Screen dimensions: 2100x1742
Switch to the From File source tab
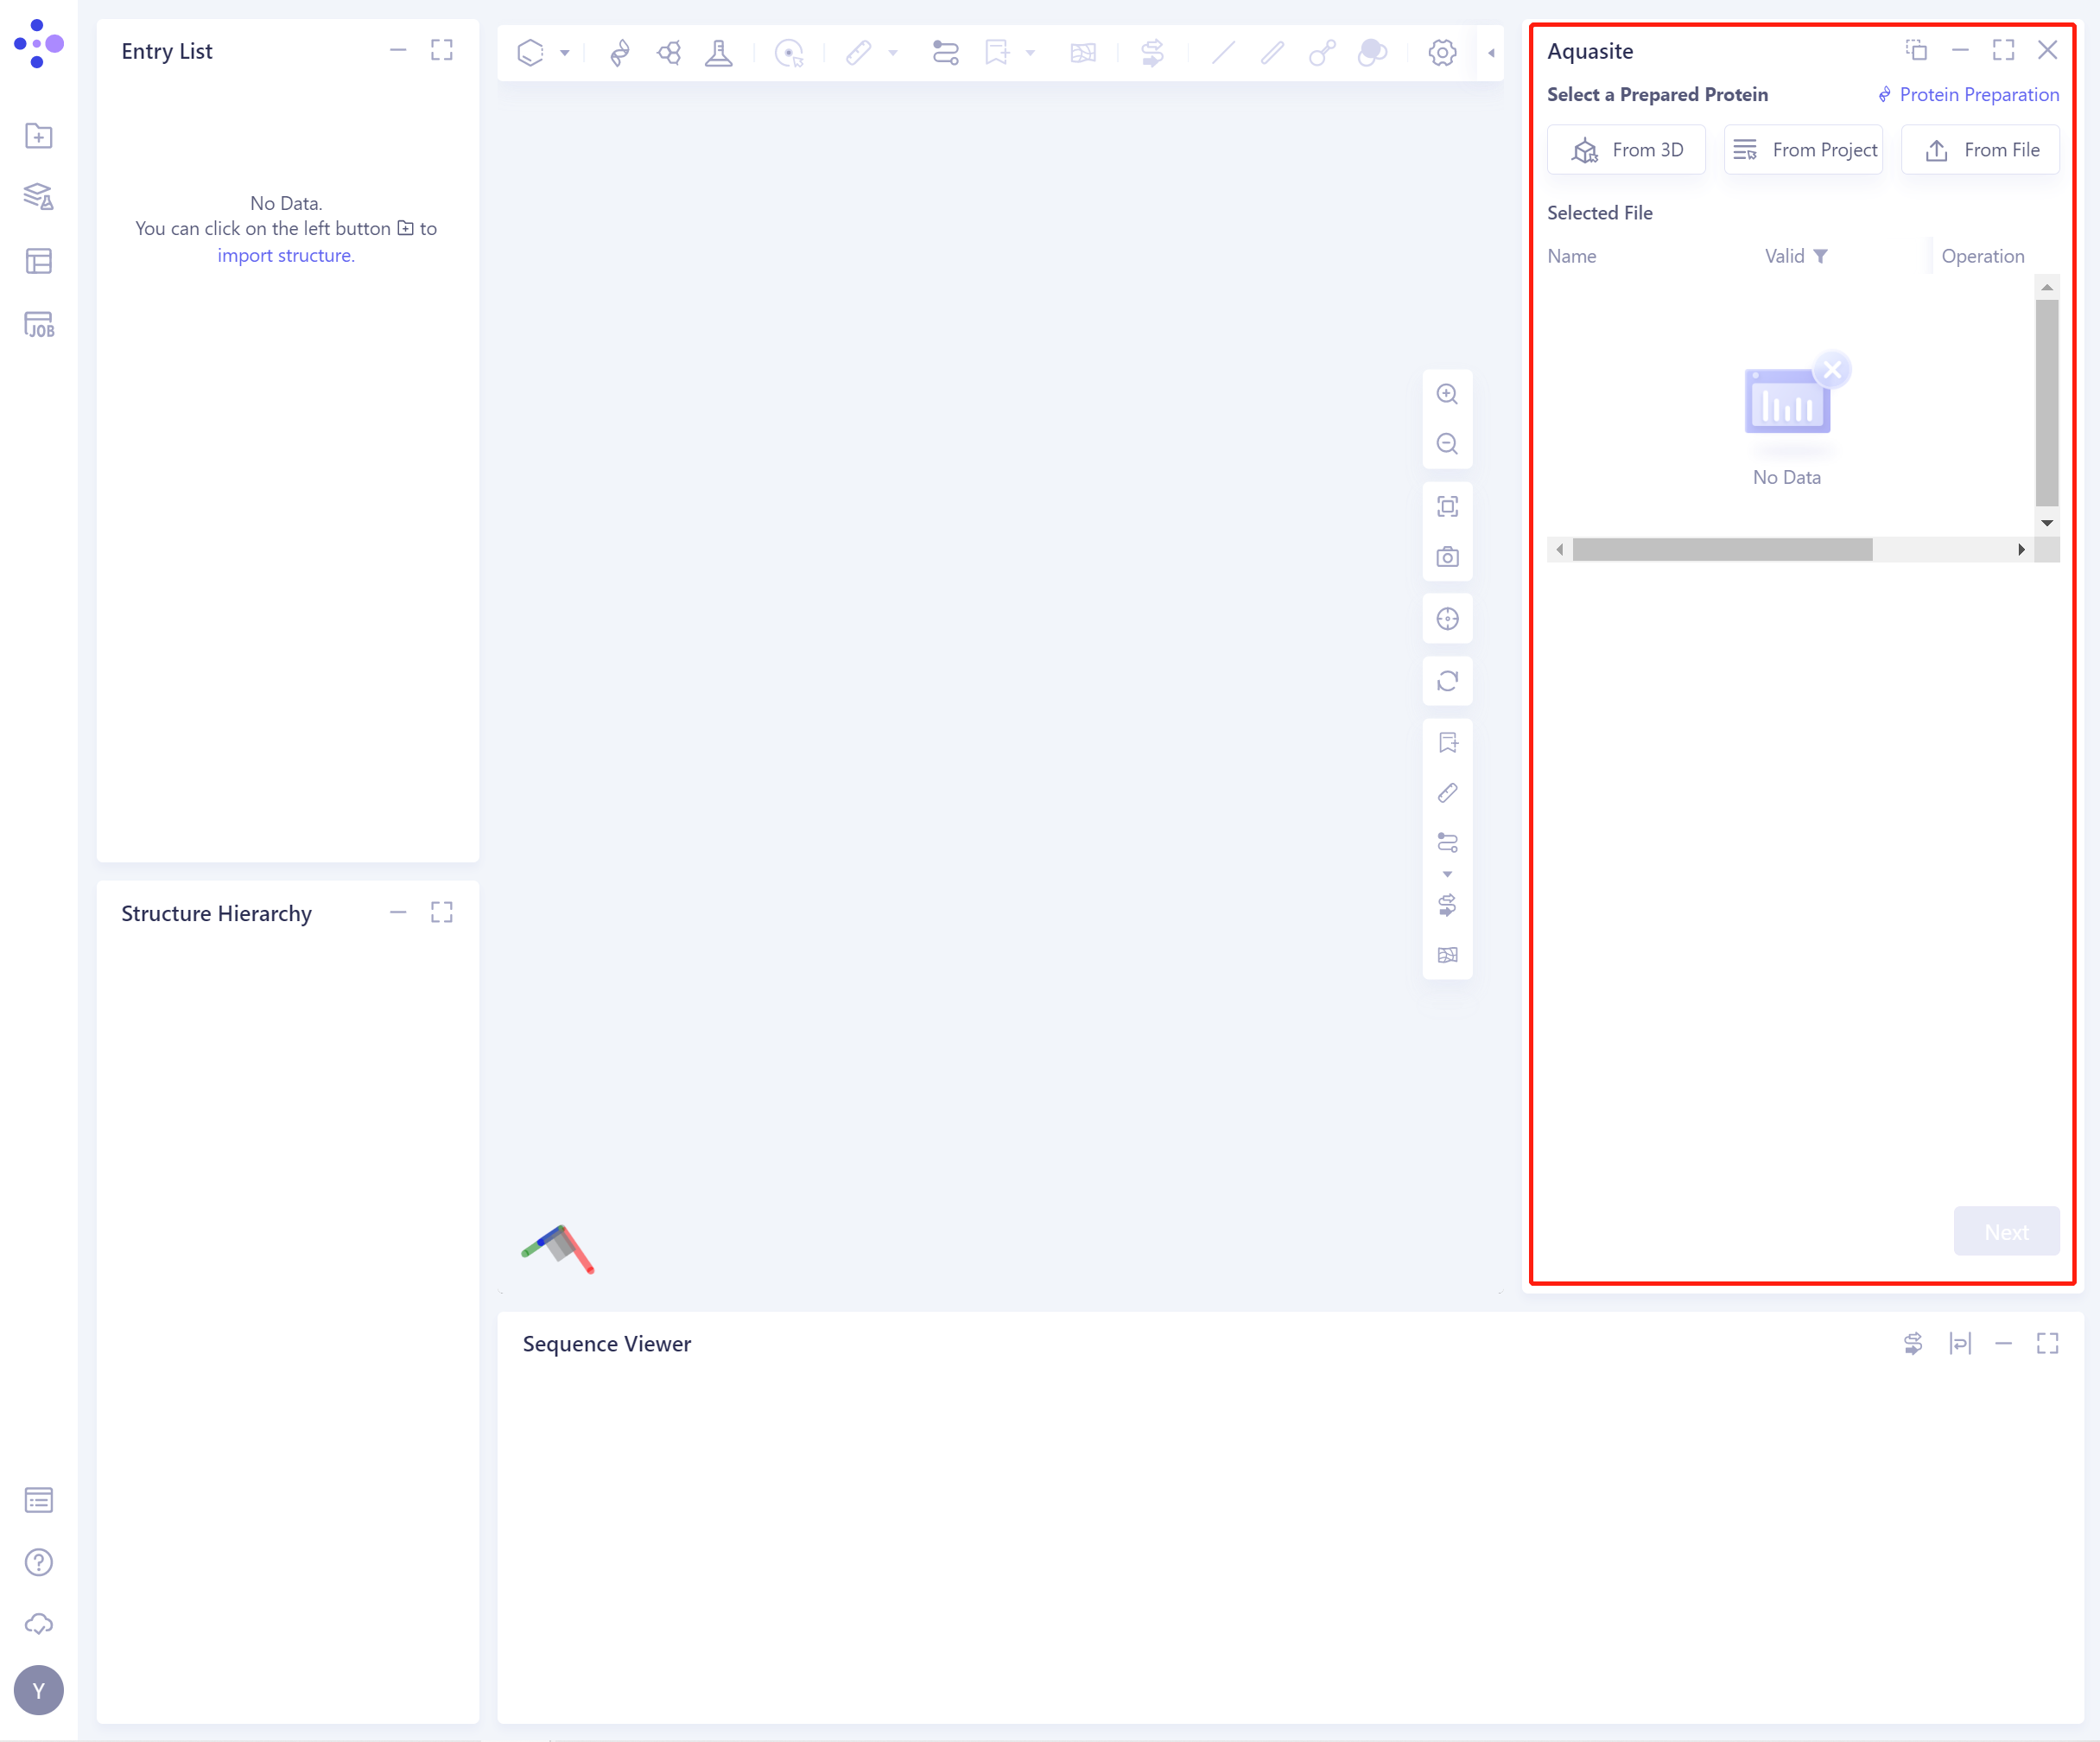pos(1980,149)
